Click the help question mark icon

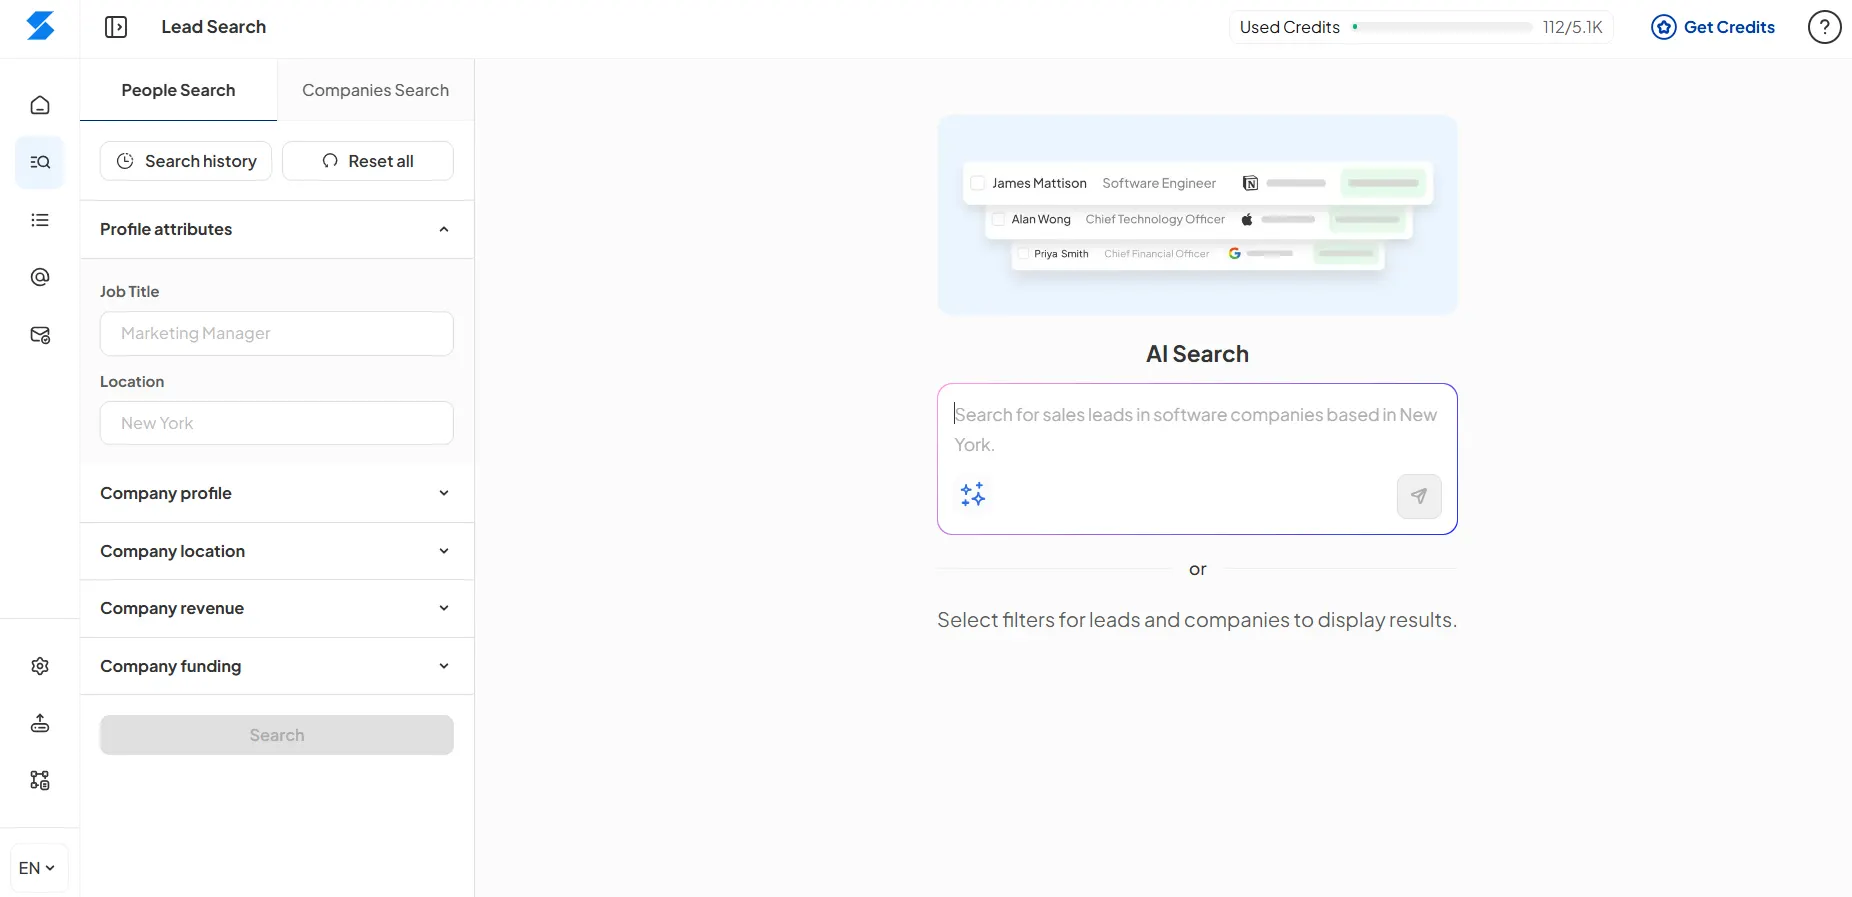(1824, 27)
